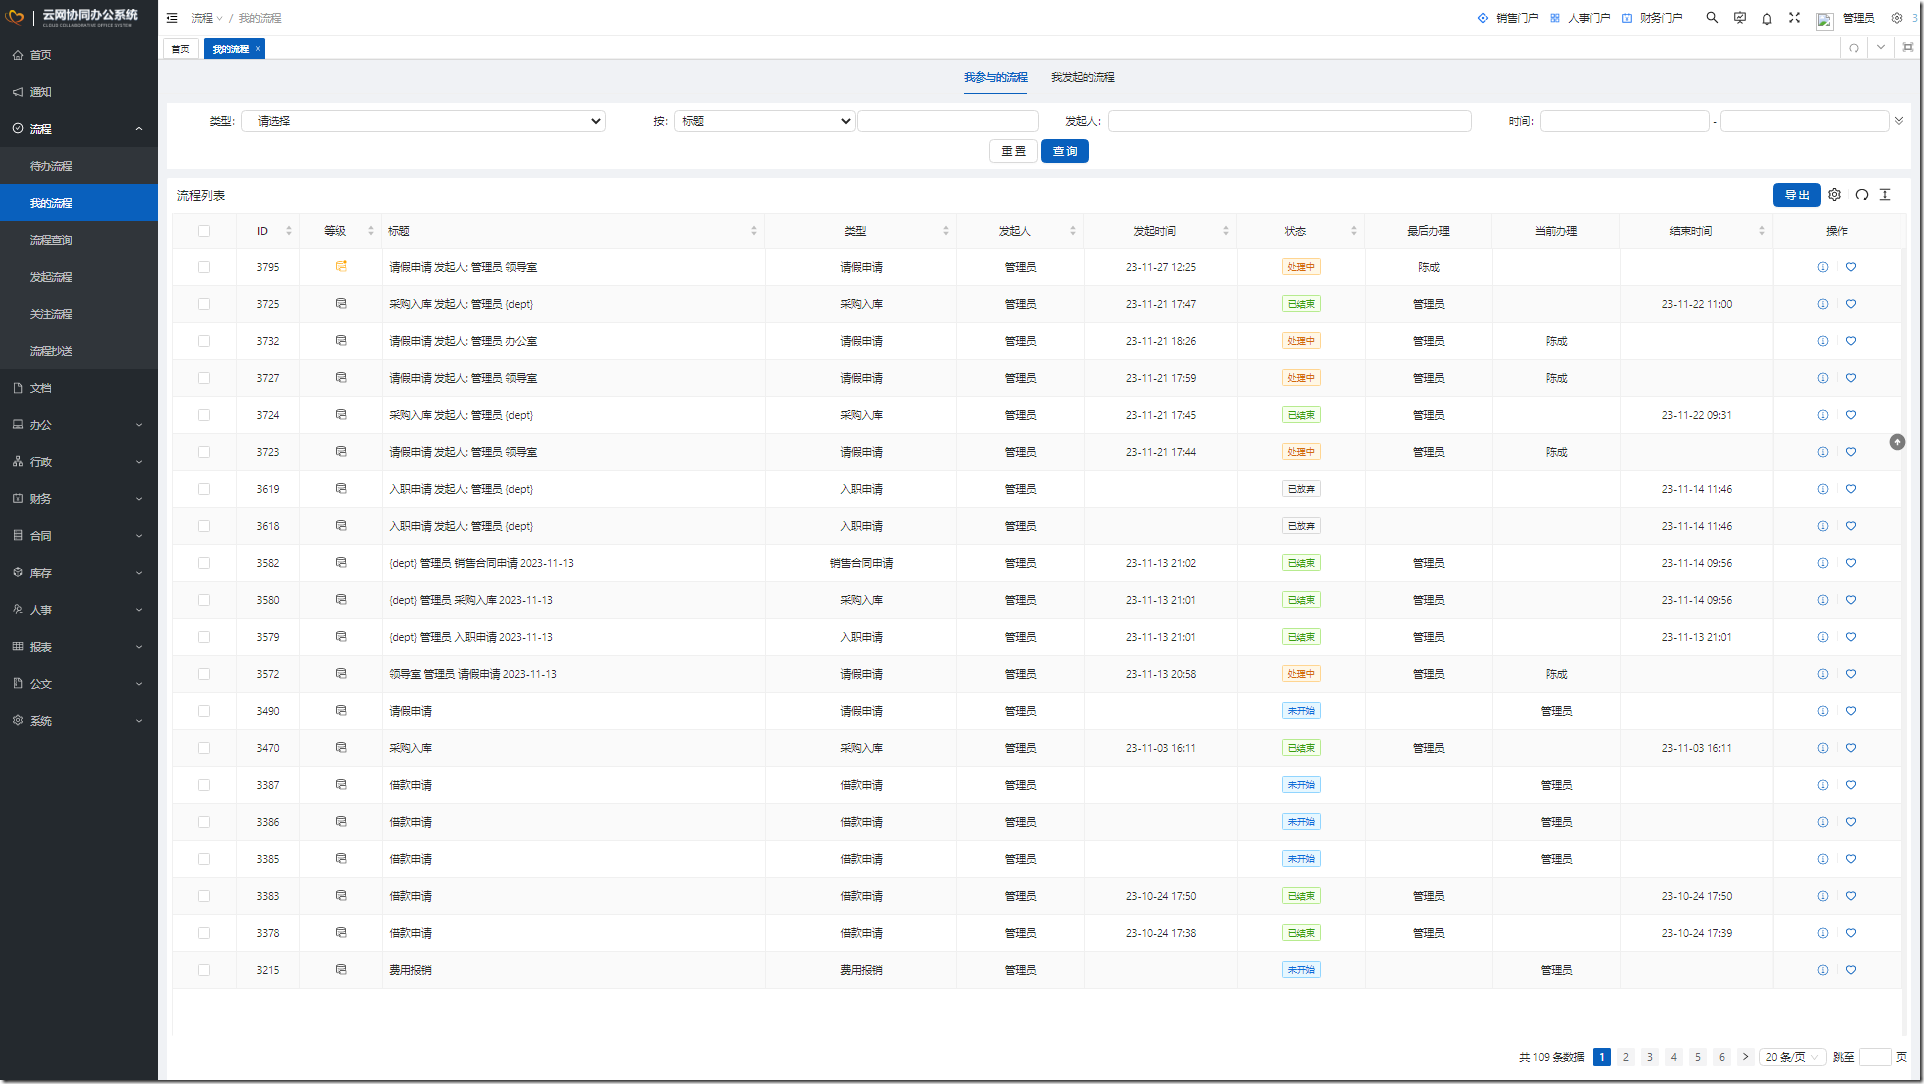Expand more filters with double-chevron icon
Viewport: 1924px width, 1084px height.
pyautogui.click(x=1898, y=121)
